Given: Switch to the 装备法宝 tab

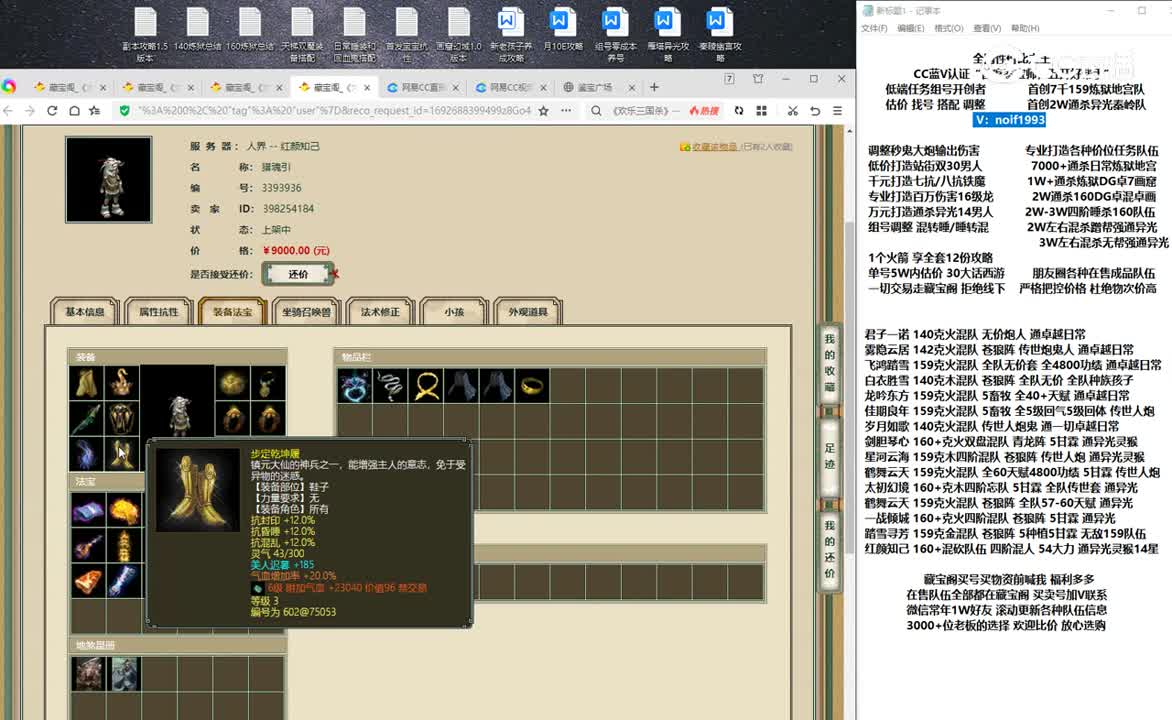Looking at the screenshot, I should click(232, 312).
